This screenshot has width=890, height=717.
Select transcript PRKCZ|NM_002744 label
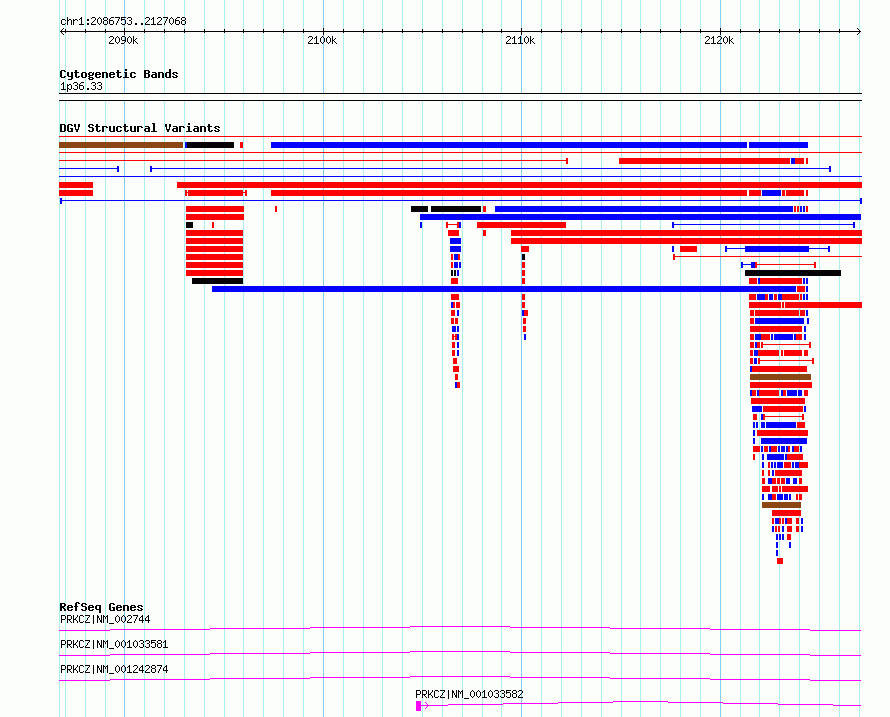[x=105, y=619]
